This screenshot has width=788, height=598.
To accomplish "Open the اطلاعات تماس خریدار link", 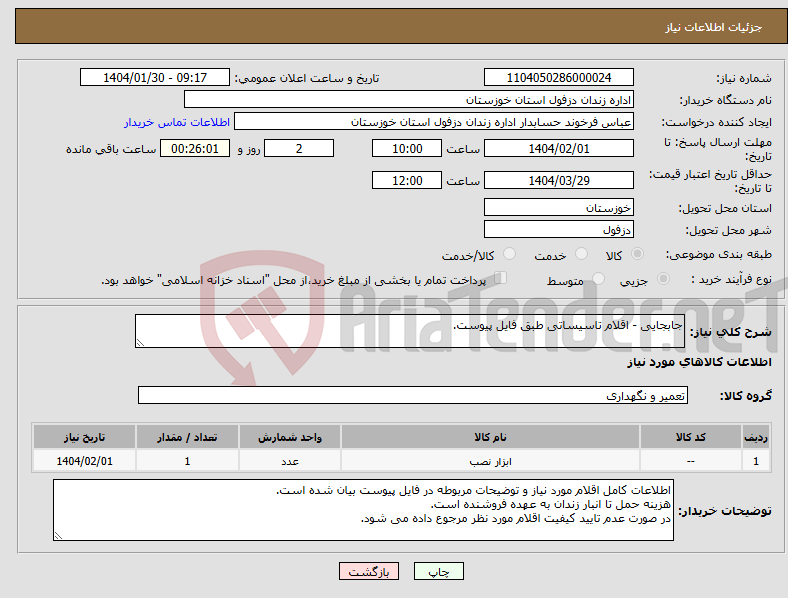I will (x=177, y=122).
